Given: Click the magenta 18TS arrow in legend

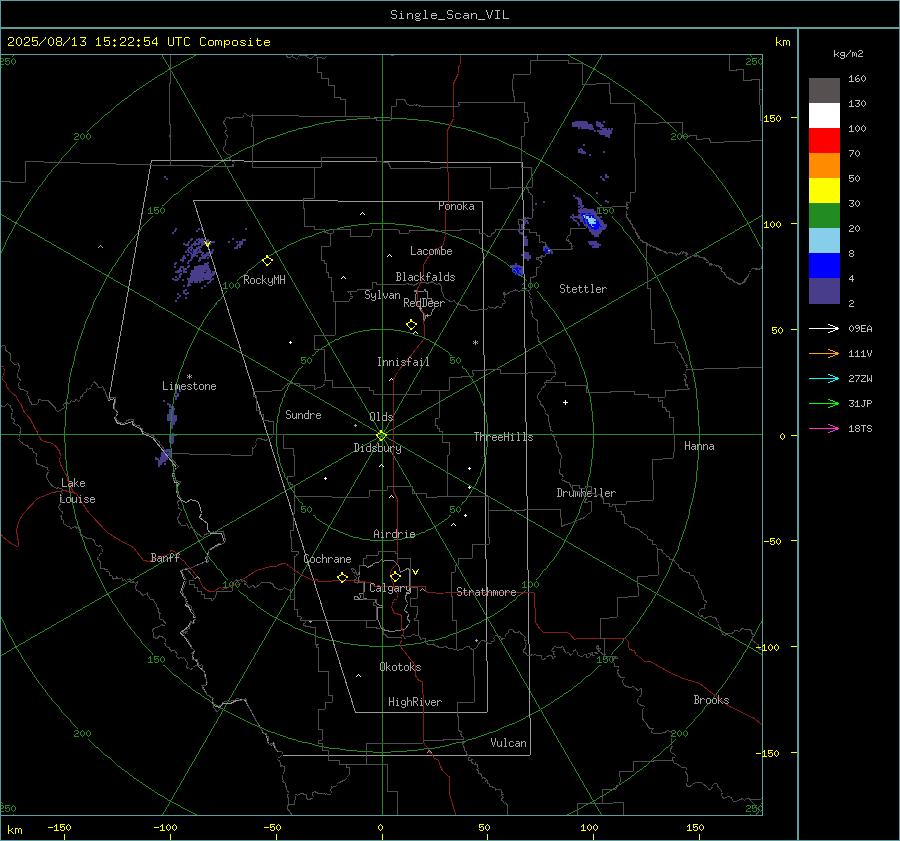Looking at the screenshot, I should coord(824,428).
